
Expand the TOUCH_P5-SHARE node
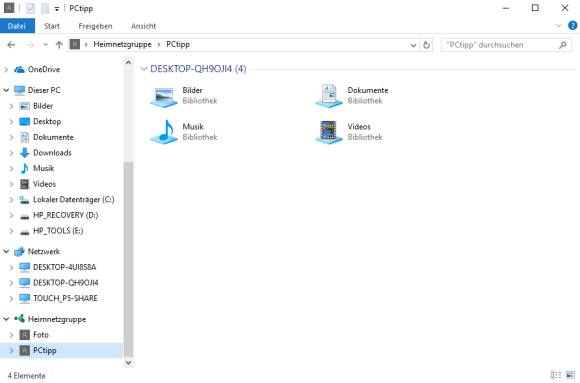click(11, 298)
